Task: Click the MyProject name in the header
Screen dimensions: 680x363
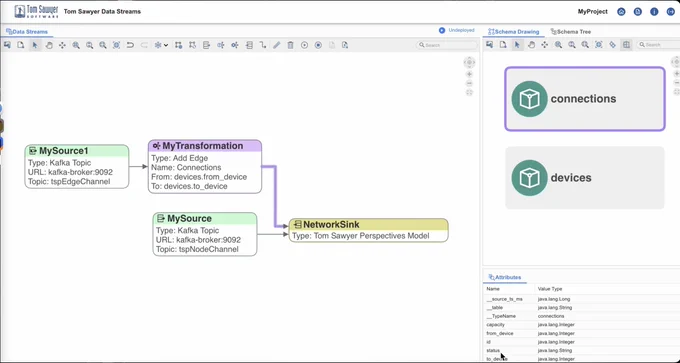Action: (x=592, y=12)
